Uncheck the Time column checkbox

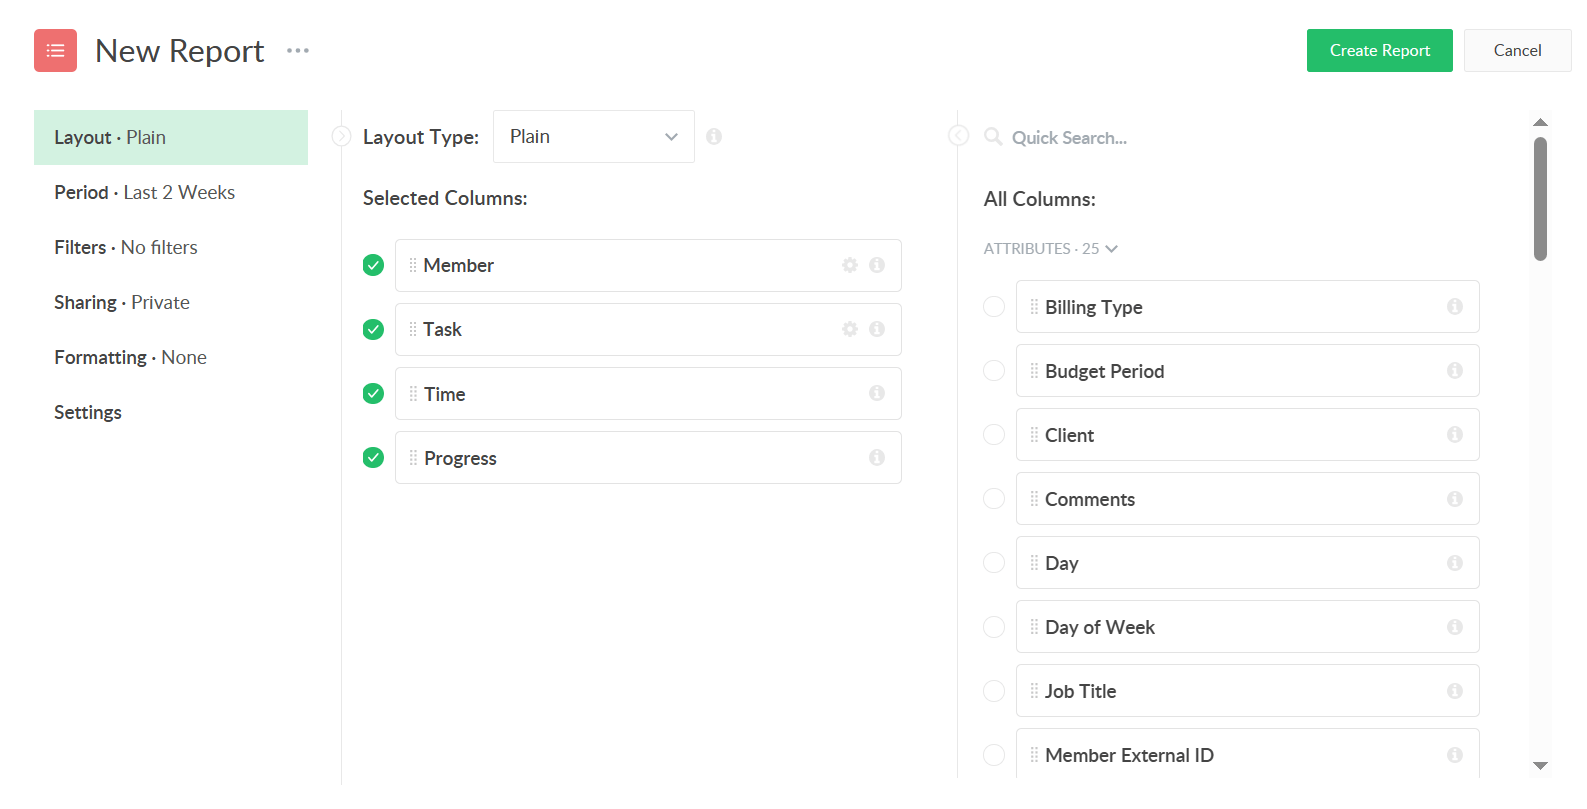[x=373, y=393]
